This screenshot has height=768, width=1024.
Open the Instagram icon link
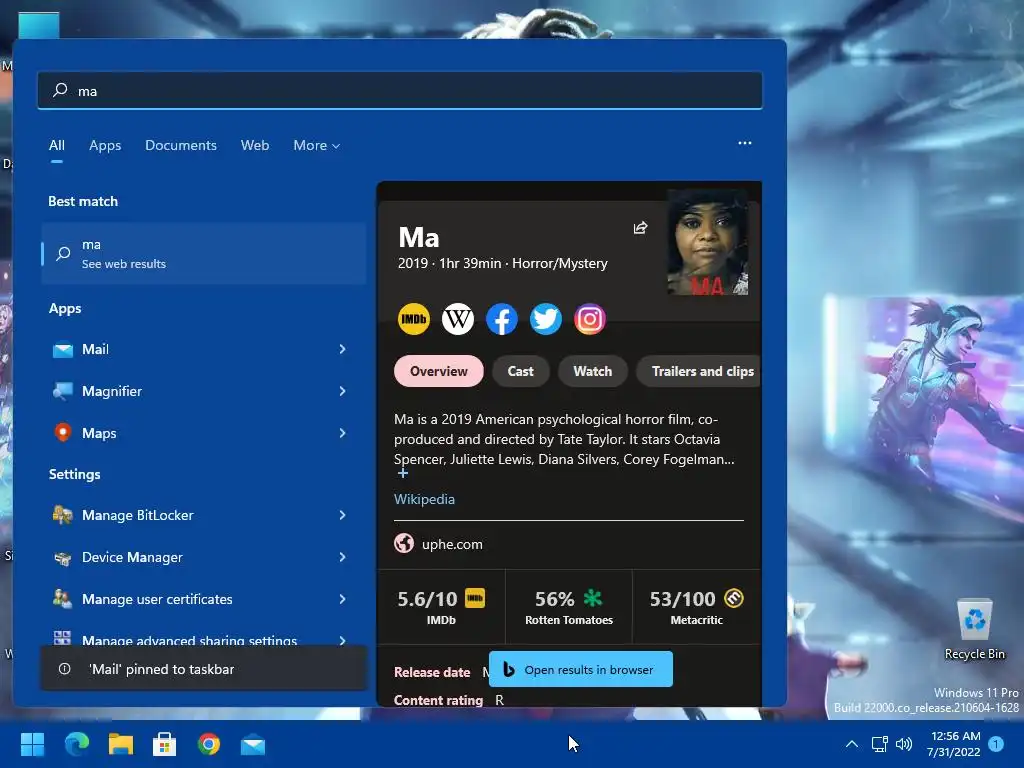coord(590,319)
